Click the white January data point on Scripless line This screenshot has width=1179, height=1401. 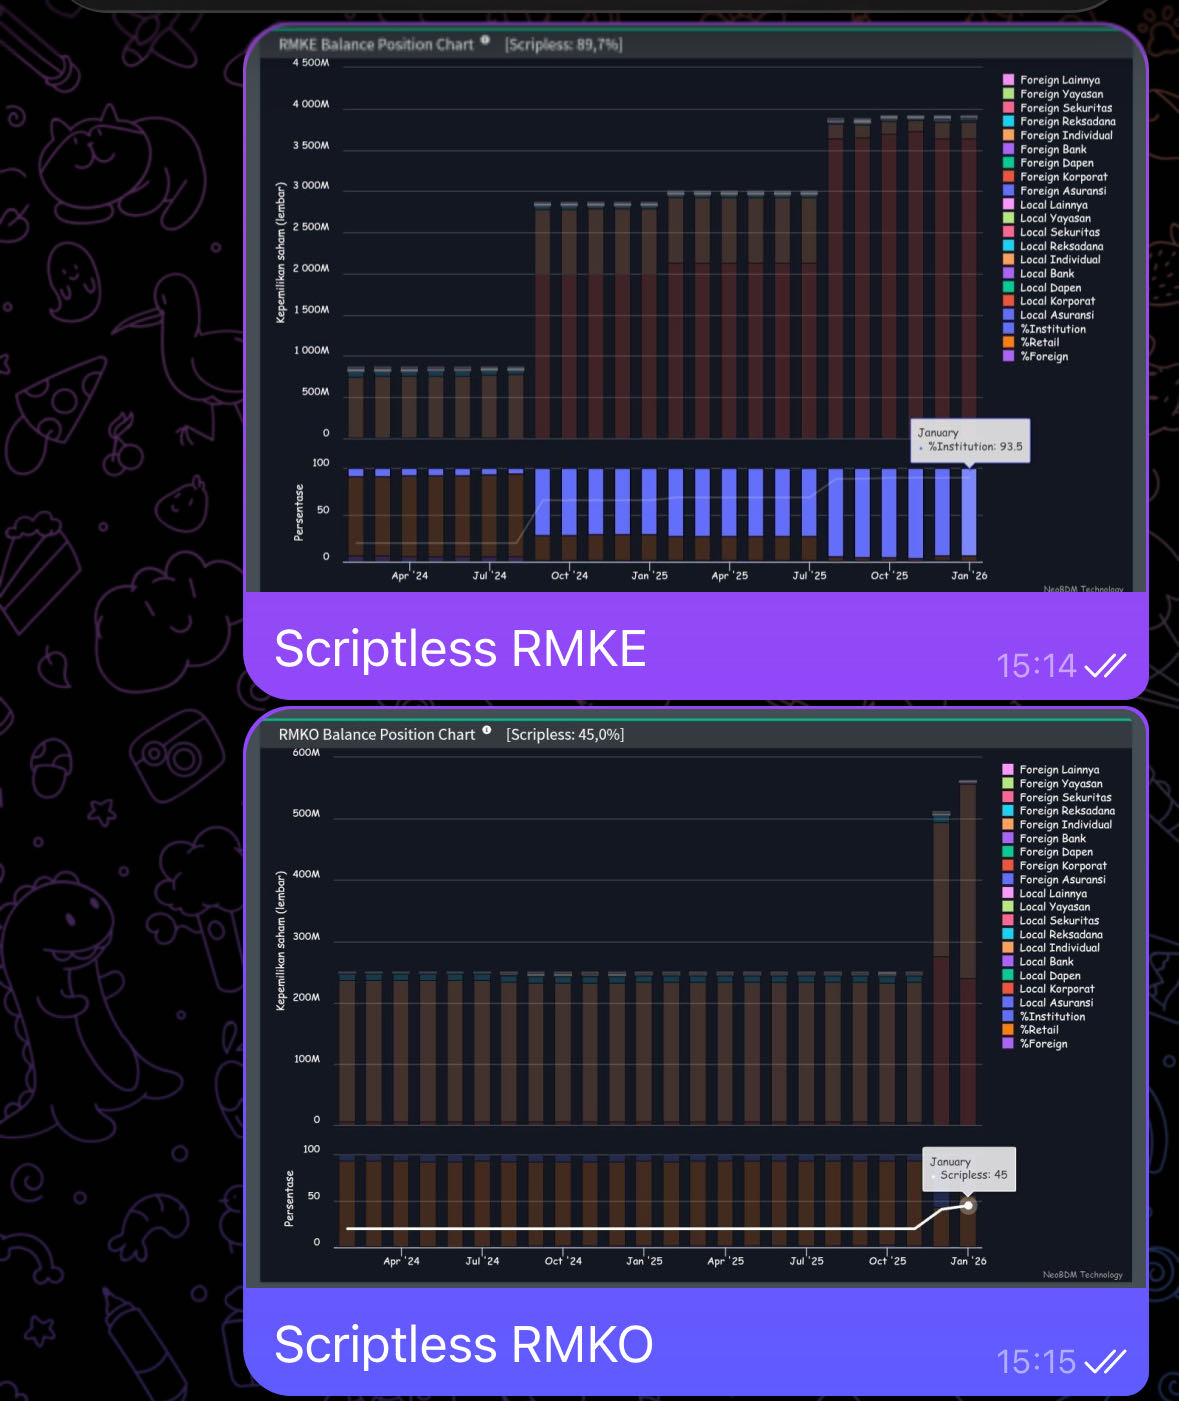point(968,1206)
